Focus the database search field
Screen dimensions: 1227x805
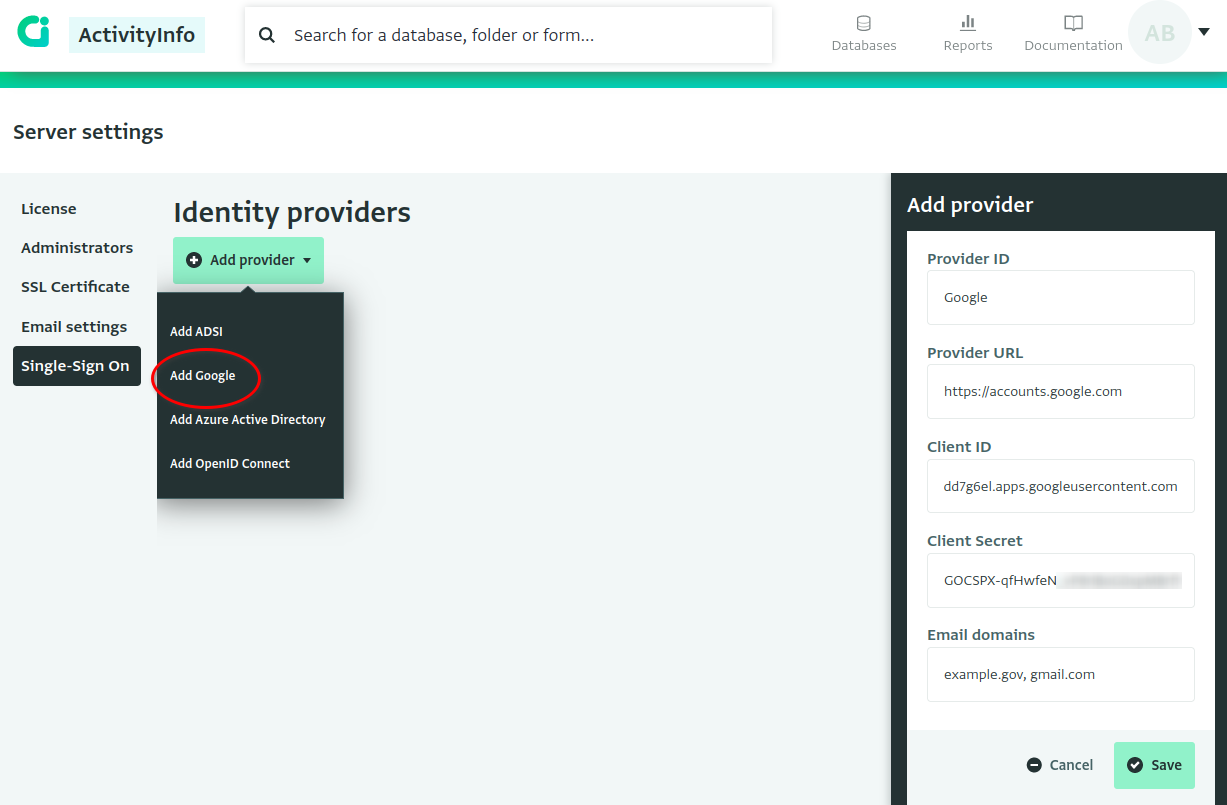point(508,35)
